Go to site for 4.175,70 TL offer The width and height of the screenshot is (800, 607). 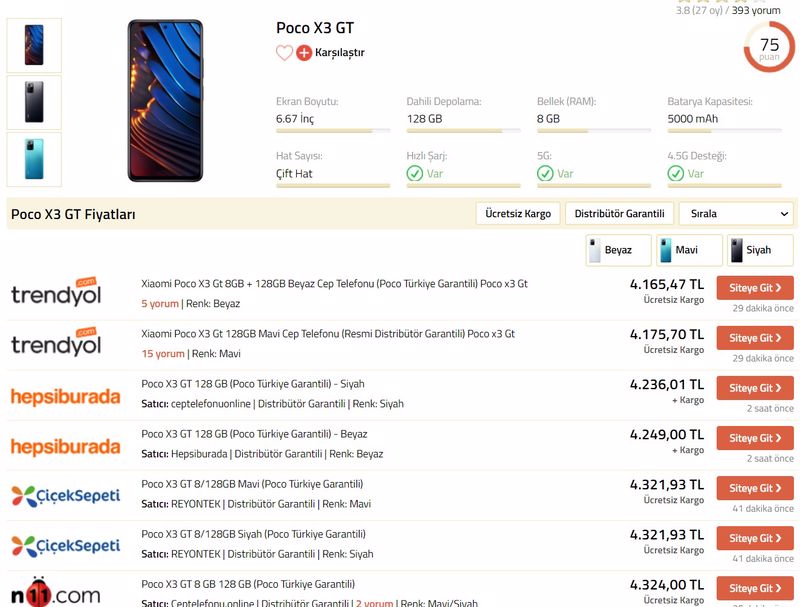(755, 338)
